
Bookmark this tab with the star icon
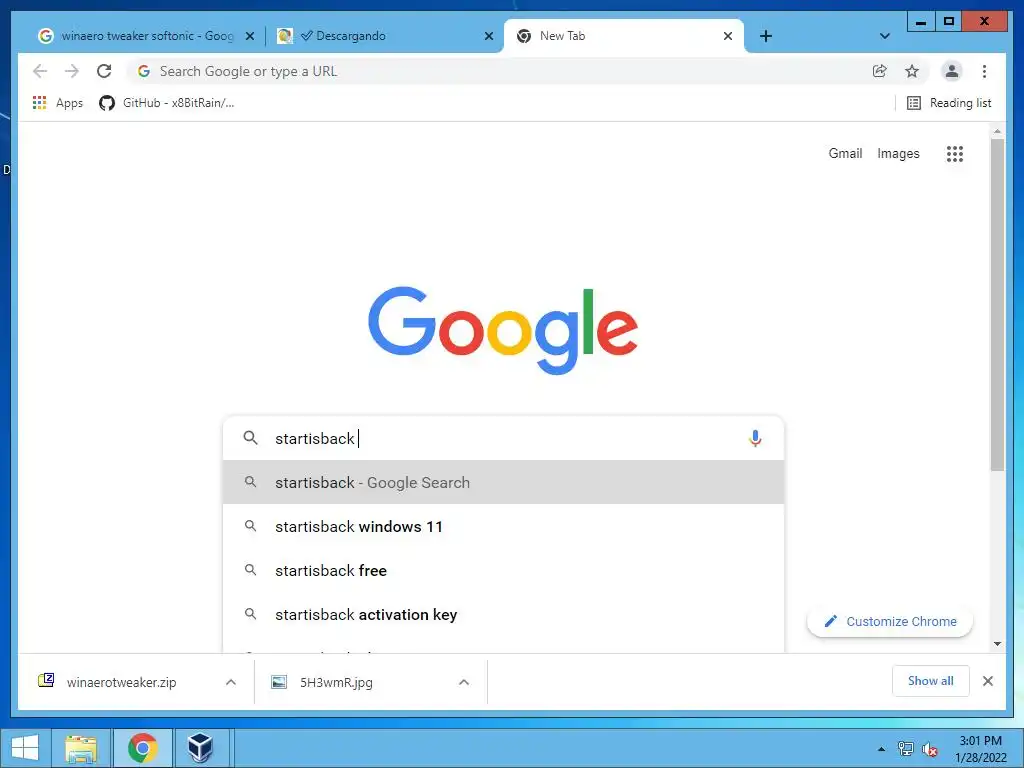point(912,71)
